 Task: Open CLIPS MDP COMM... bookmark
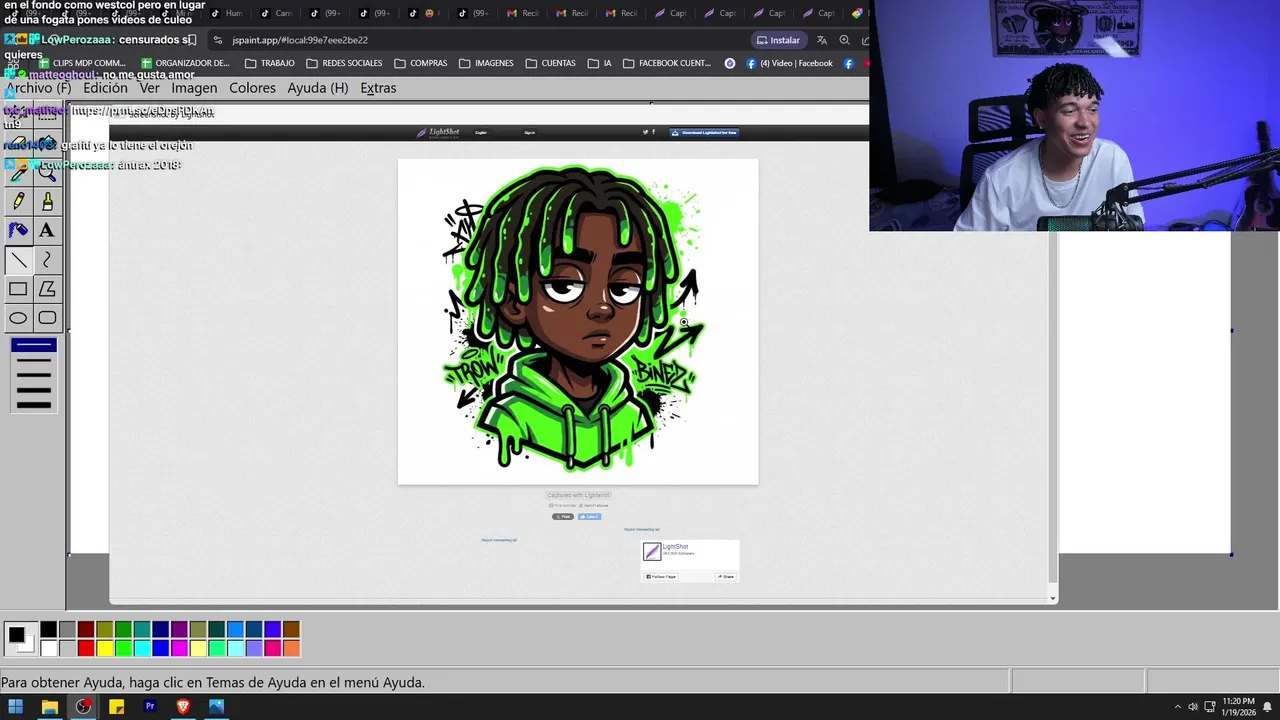[80, 63]
